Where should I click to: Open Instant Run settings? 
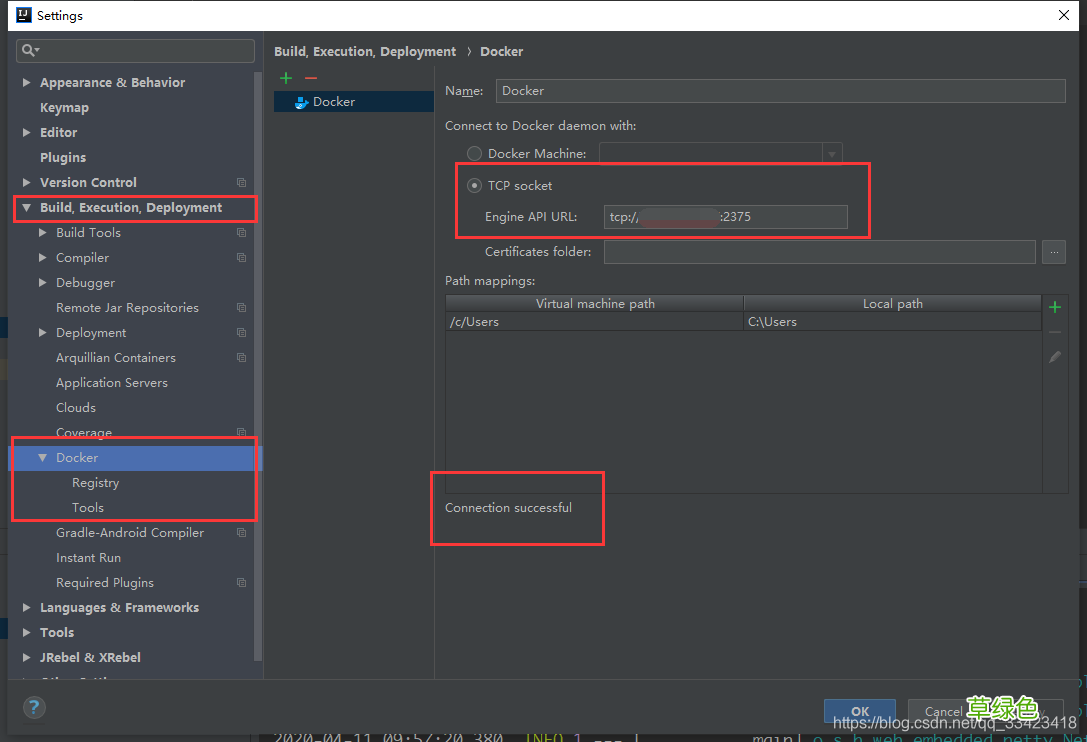88,558
